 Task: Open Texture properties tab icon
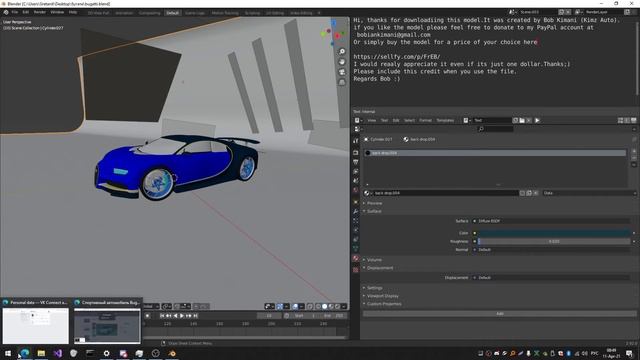[356, 269]
